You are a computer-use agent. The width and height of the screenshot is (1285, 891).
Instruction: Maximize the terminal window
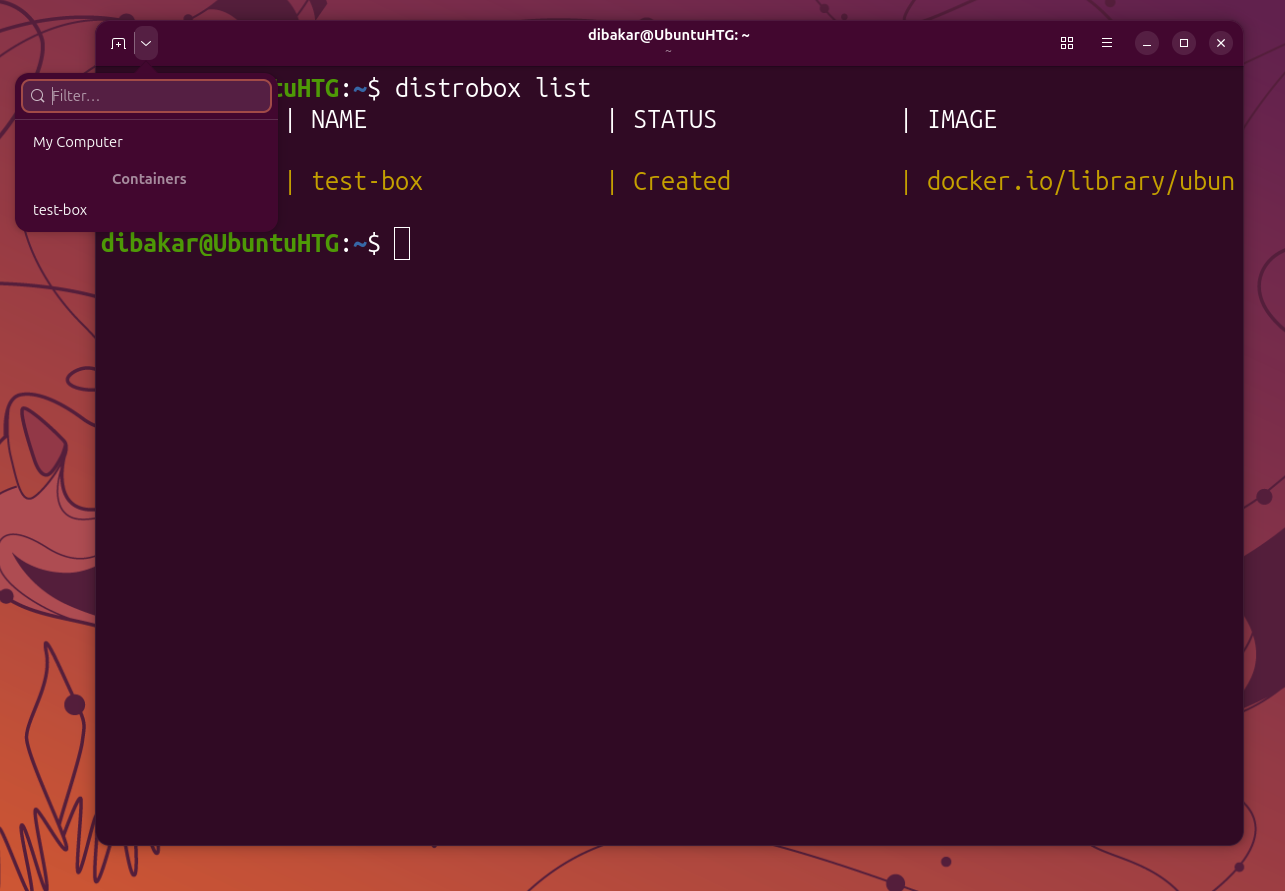point(1184,43)
